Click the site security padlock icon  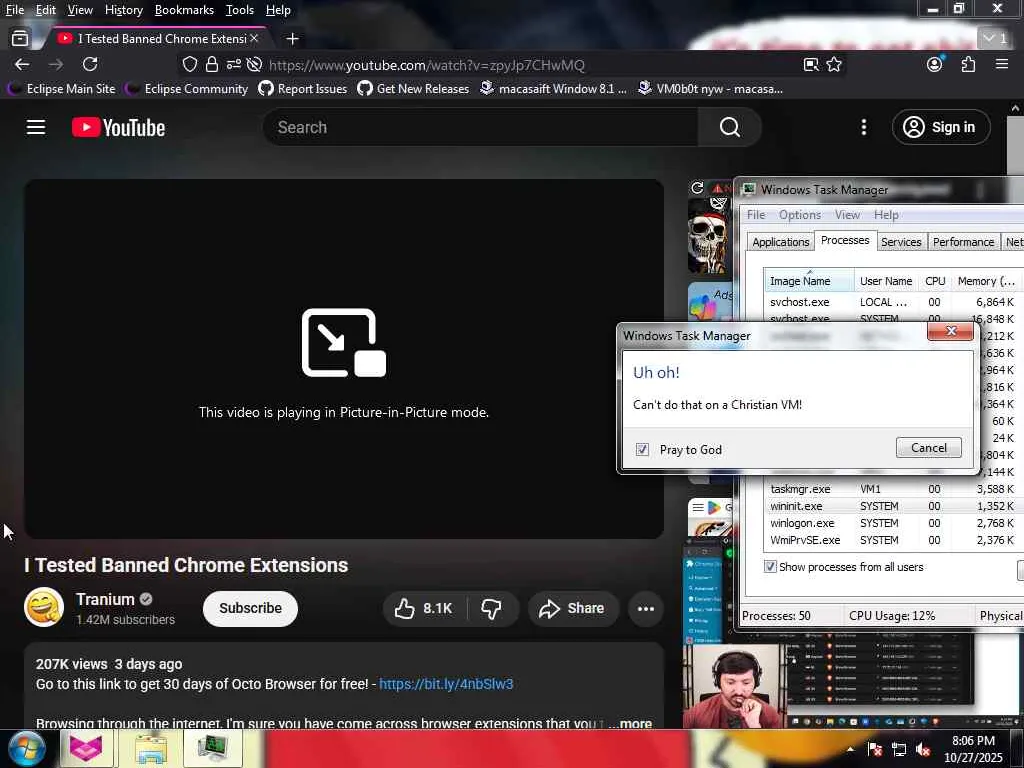[x=212, y=65]
